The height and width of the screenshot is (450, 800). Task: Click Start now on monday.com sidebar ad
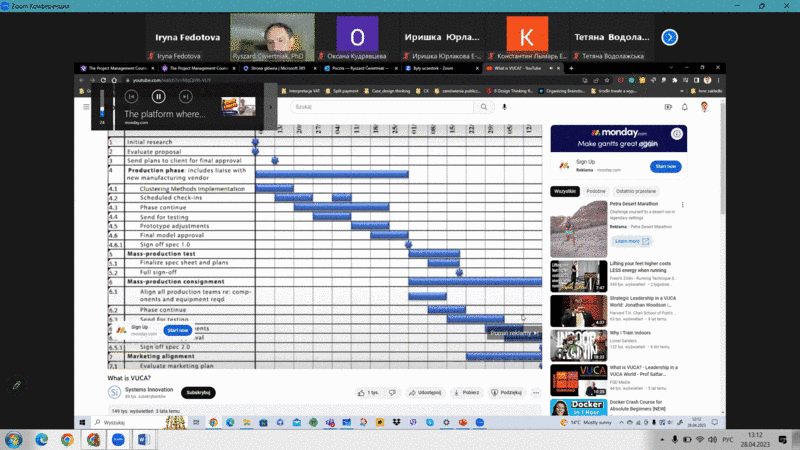click(666, 166)
